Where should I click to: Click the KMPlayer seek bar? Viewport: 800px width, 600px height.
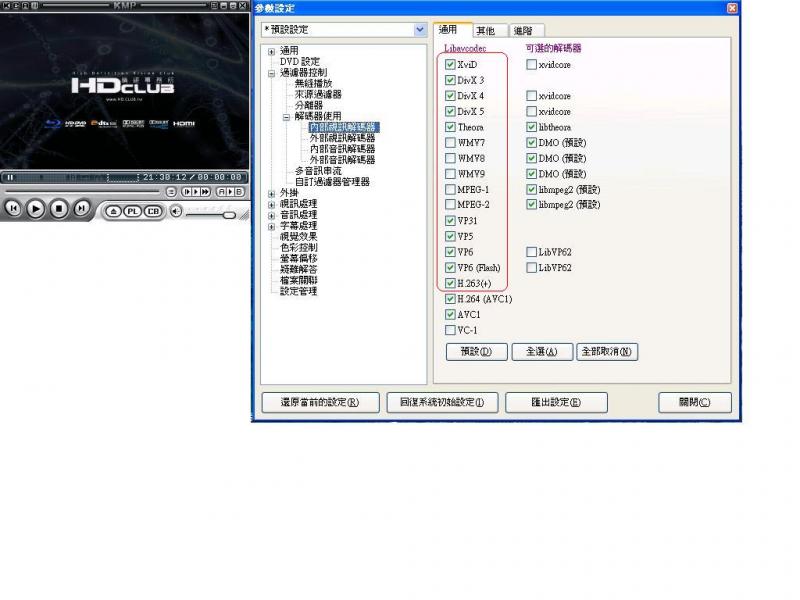(83, 191)
